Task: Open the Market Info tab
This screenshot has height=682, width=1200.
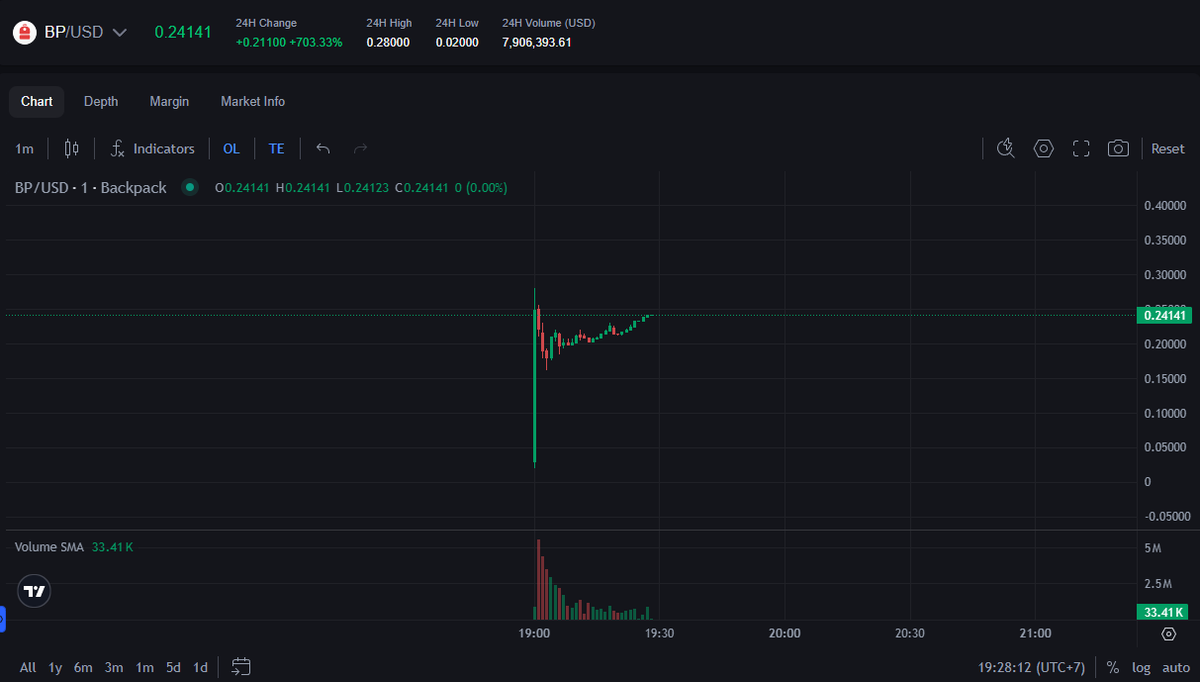Action: point(253,101)
